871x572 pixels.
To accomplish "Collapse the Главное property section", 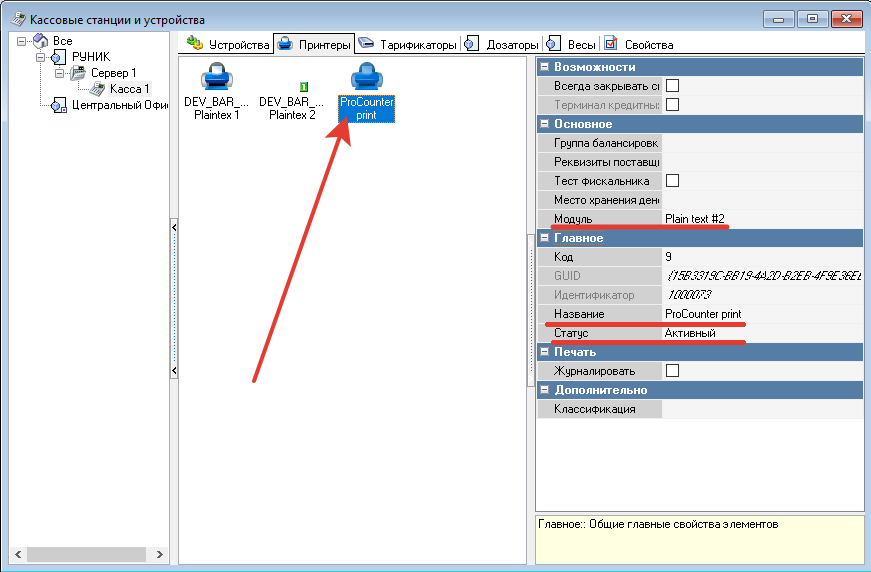I will 544,238.
